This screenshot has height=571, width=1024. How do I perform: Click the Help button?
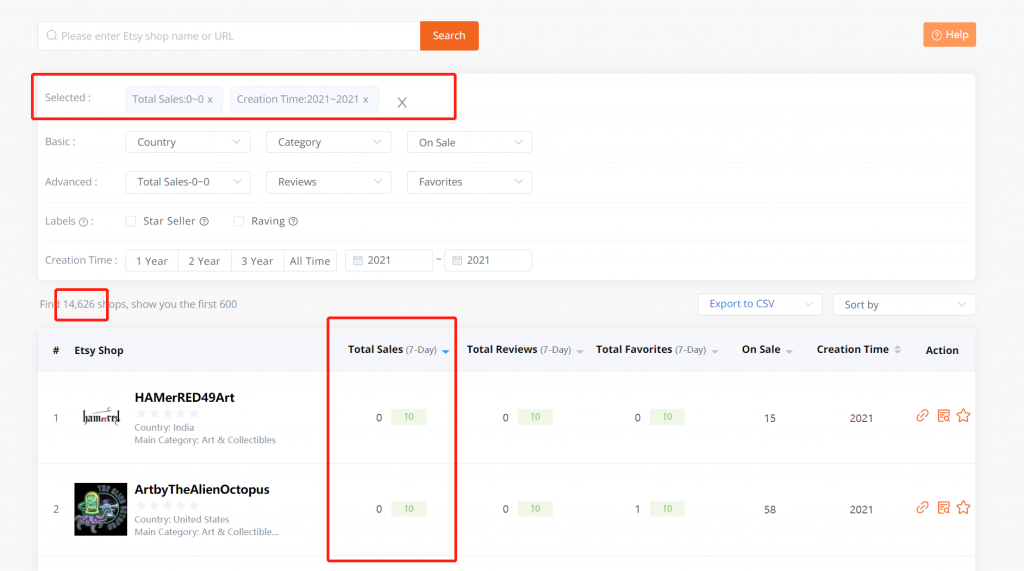pyautogui.click(x=949, y=35)
